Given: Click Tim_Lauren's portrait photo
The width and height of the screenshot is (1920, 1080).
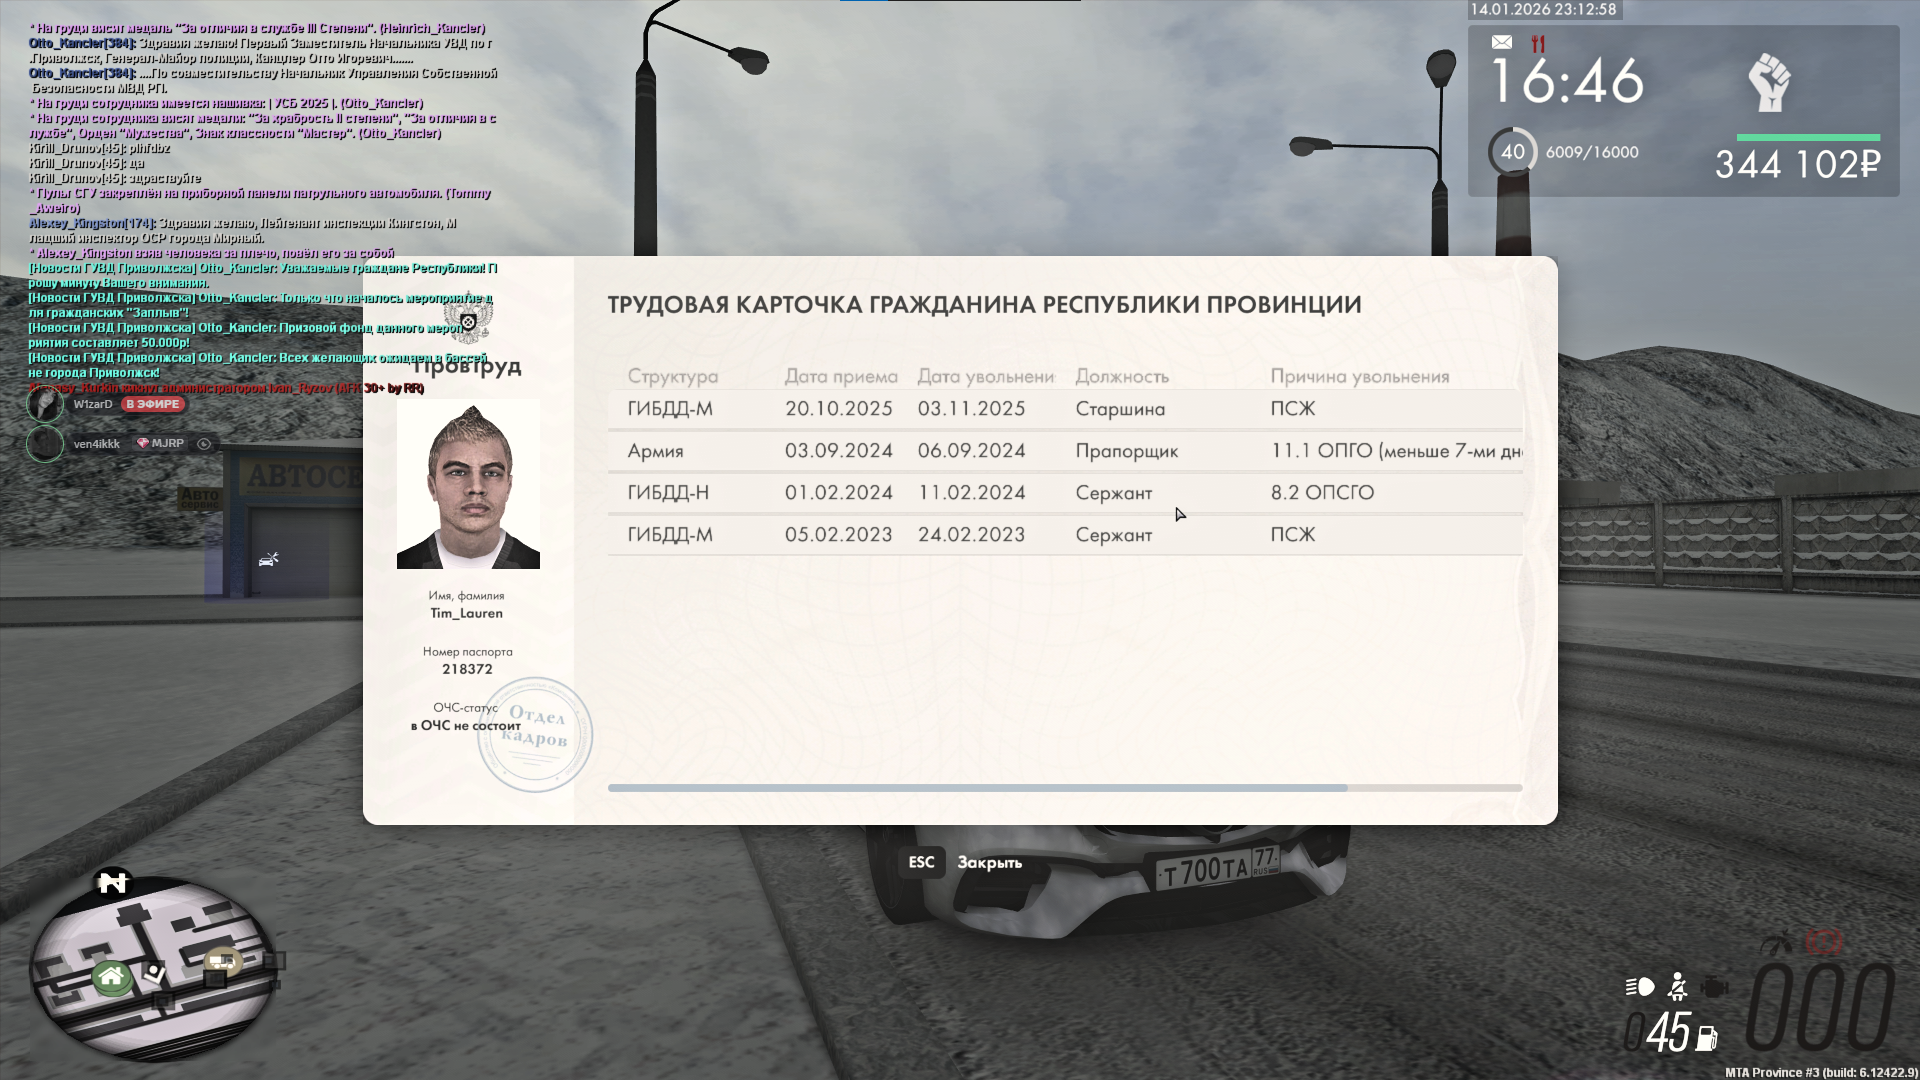Looking at the screenshot, I should point(468,485).
